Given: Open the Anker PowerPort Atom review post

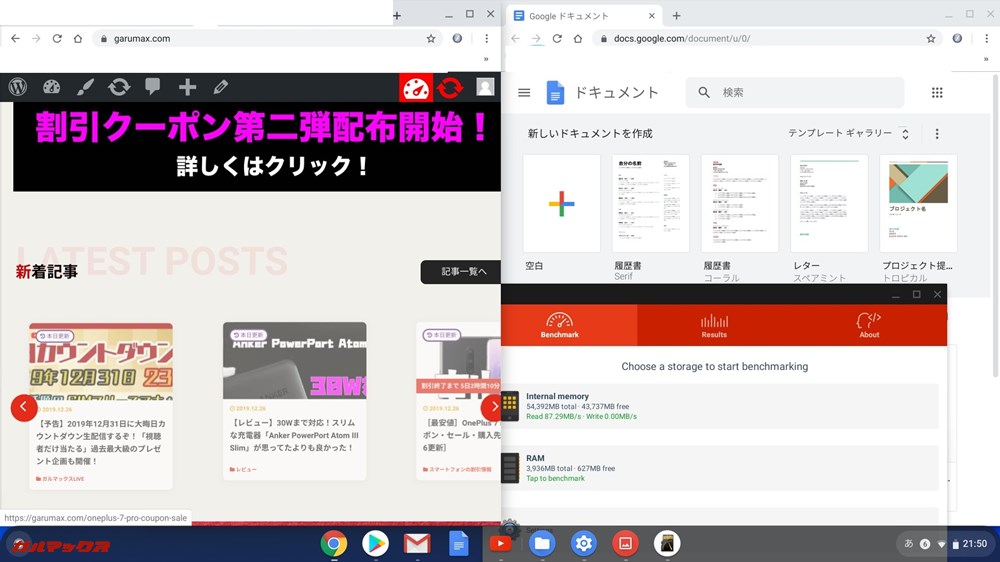Looking at the screenshot, I should [295, 401].
